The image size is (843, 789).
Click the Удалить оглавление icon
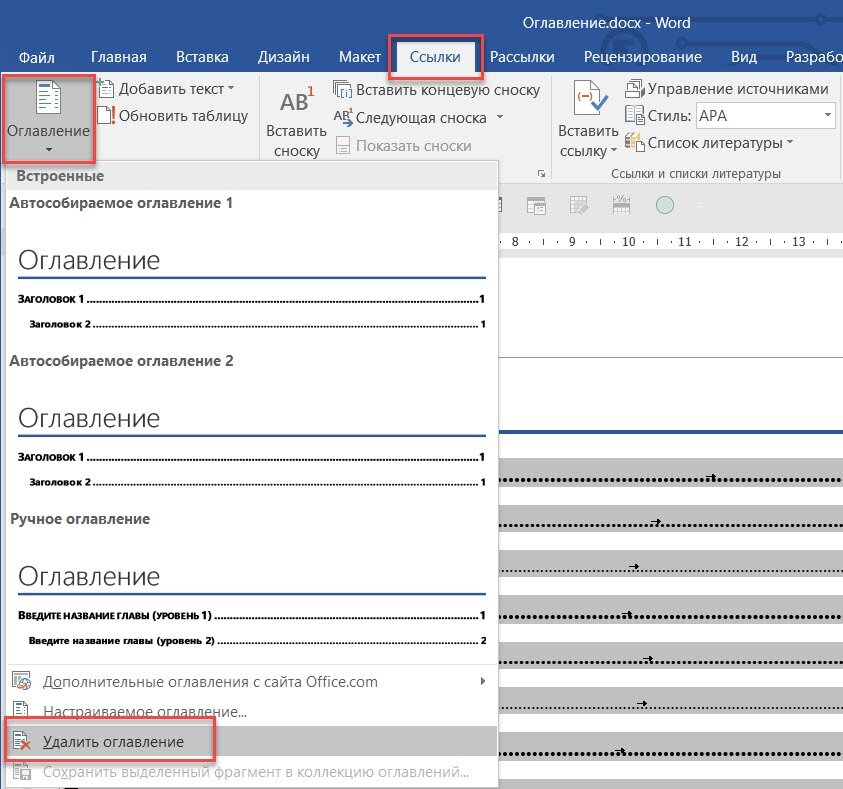22,741
